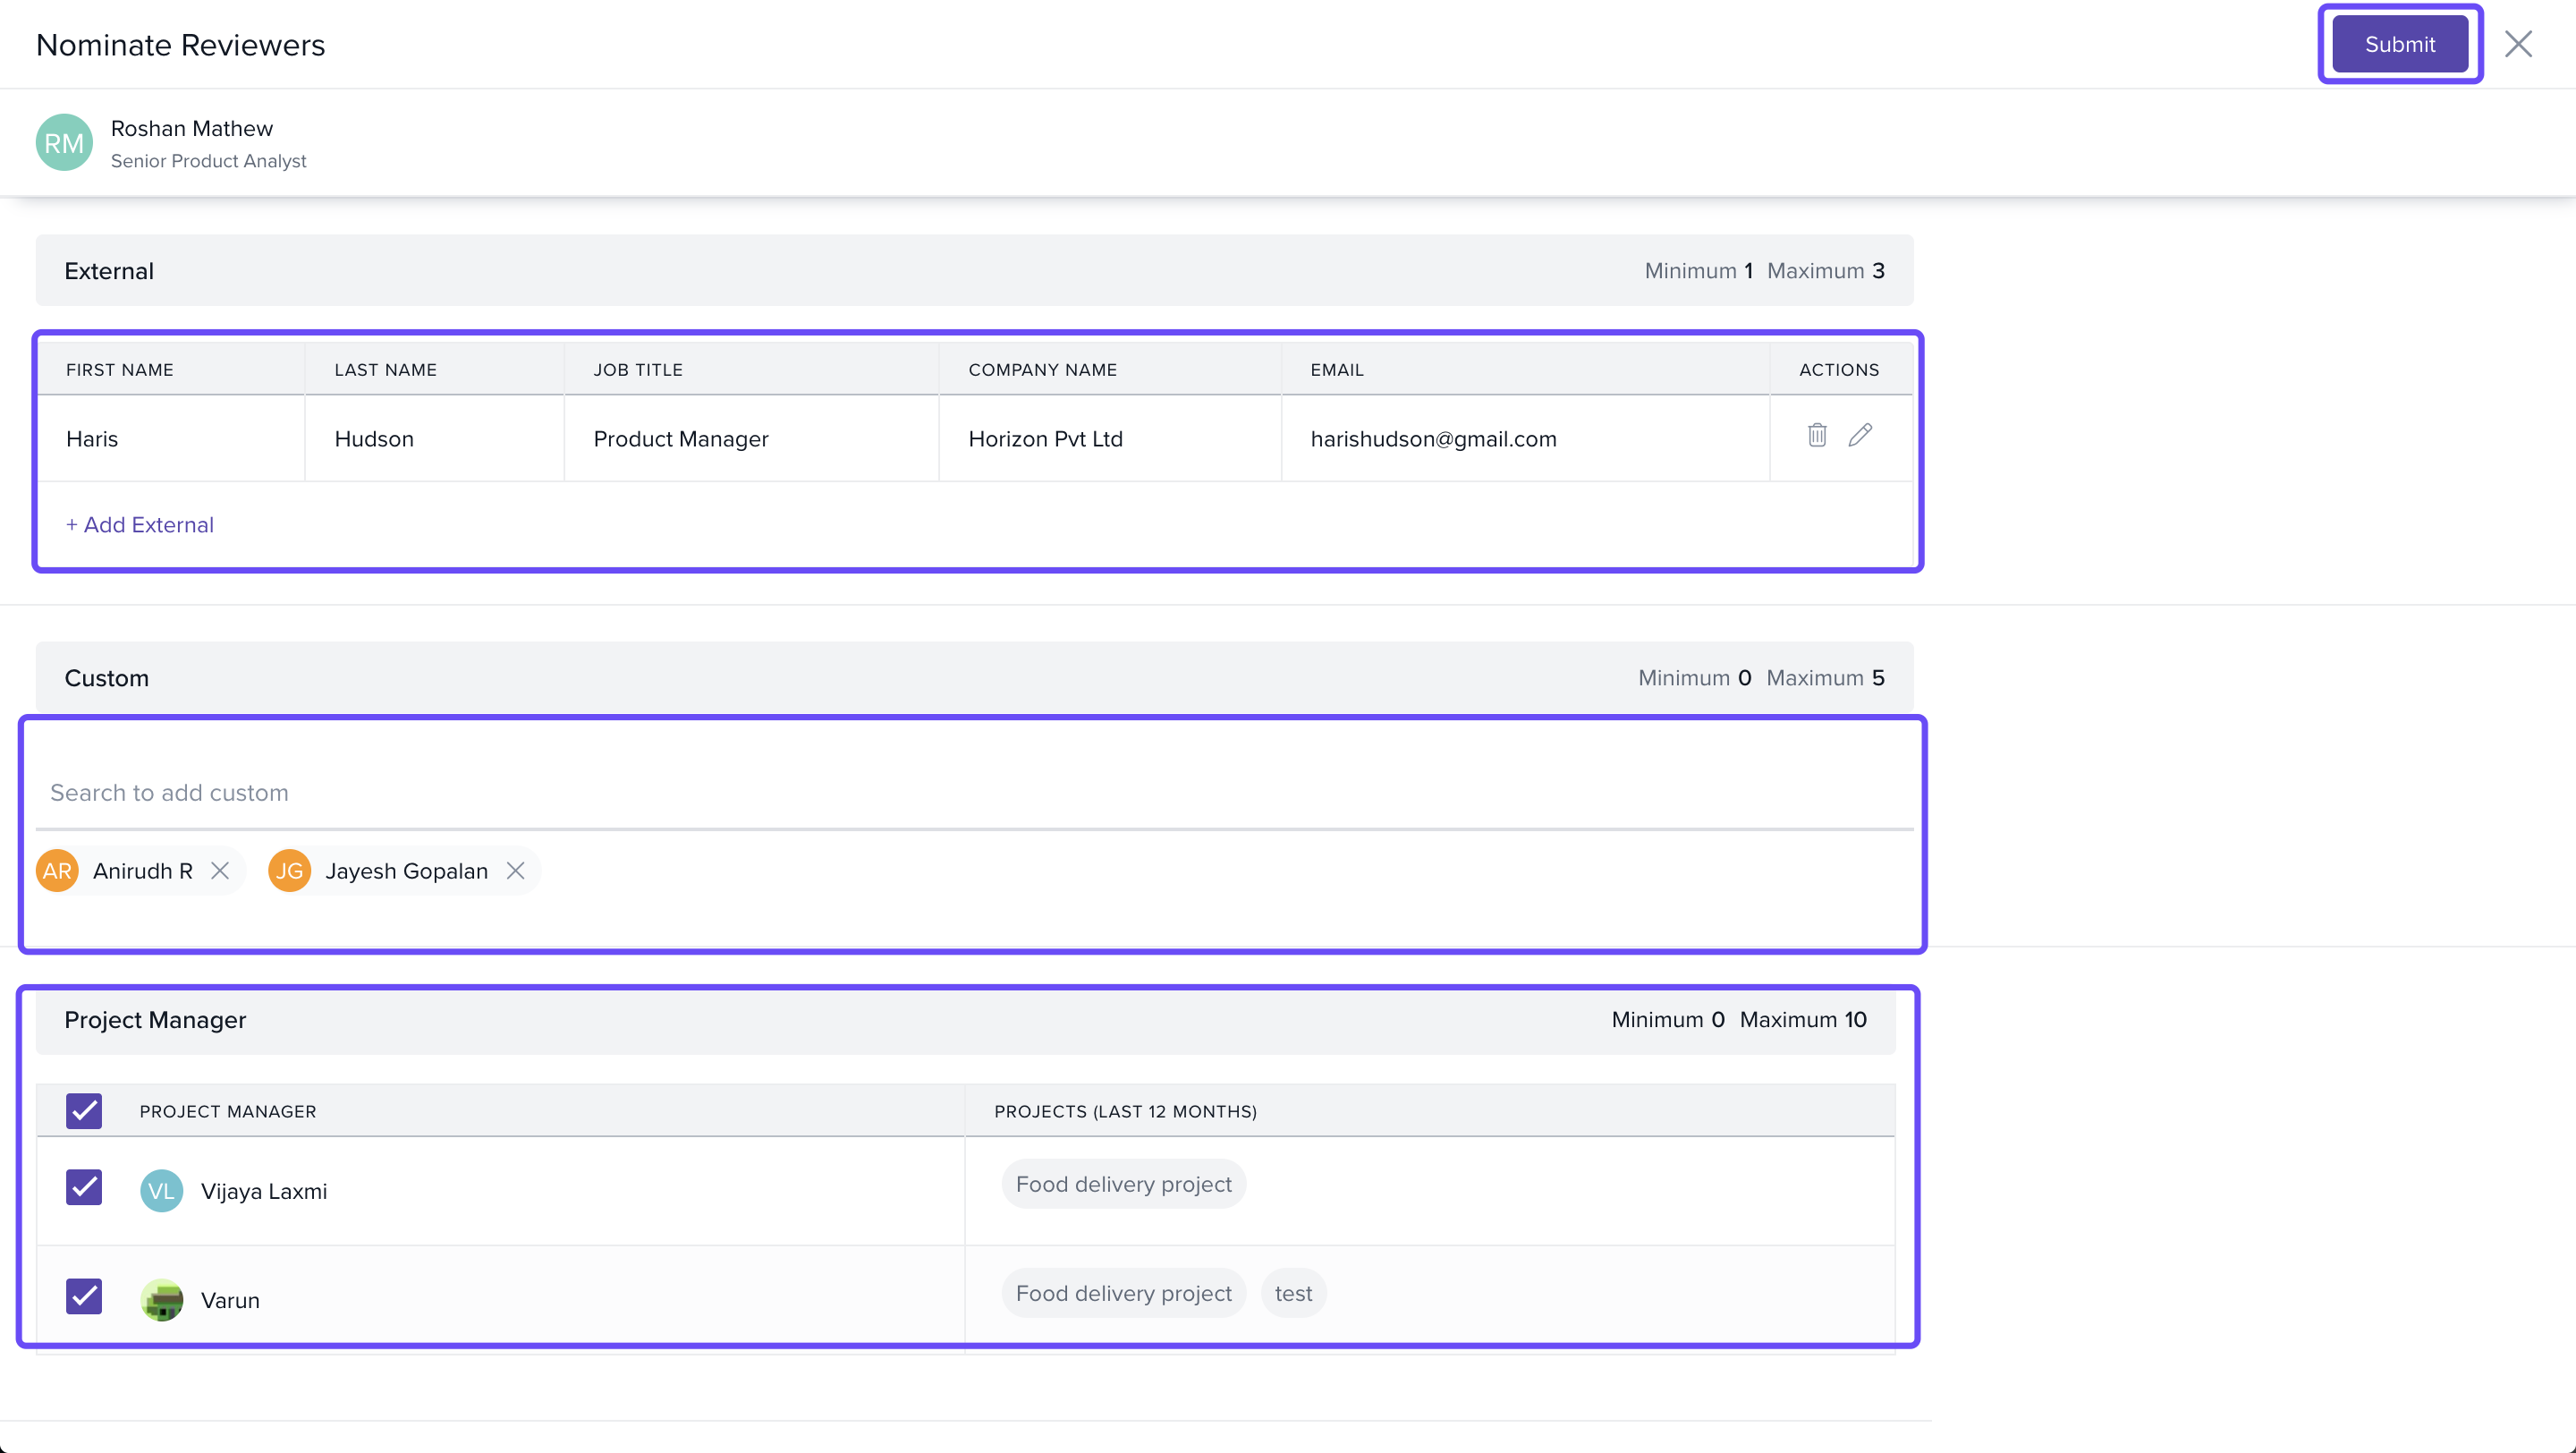The image size is (2576, 1453).
Task: Click the test project tag for Varun
Action: coord(1293,1293)
